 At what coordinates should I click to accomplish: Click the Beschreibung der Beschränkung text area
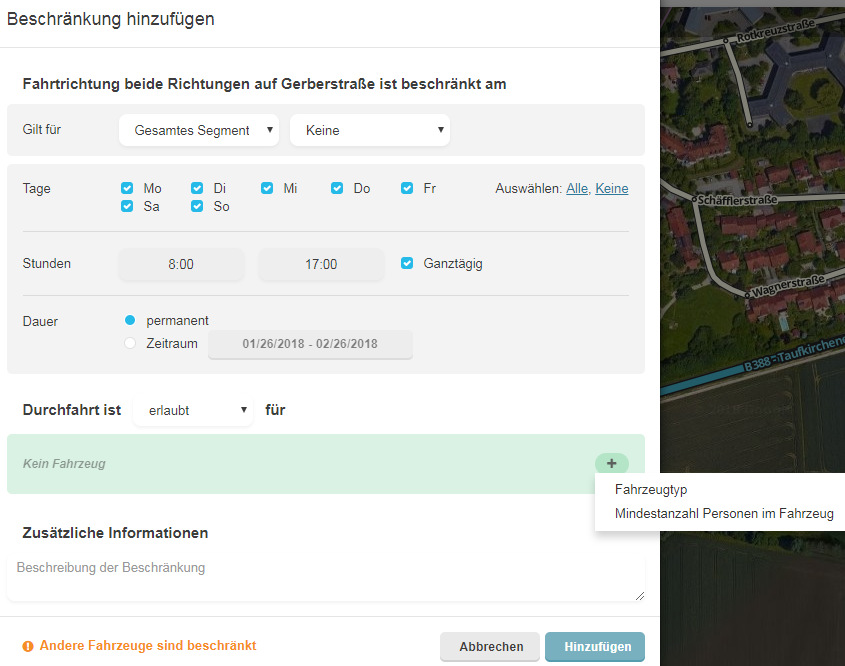pos(326,578)
